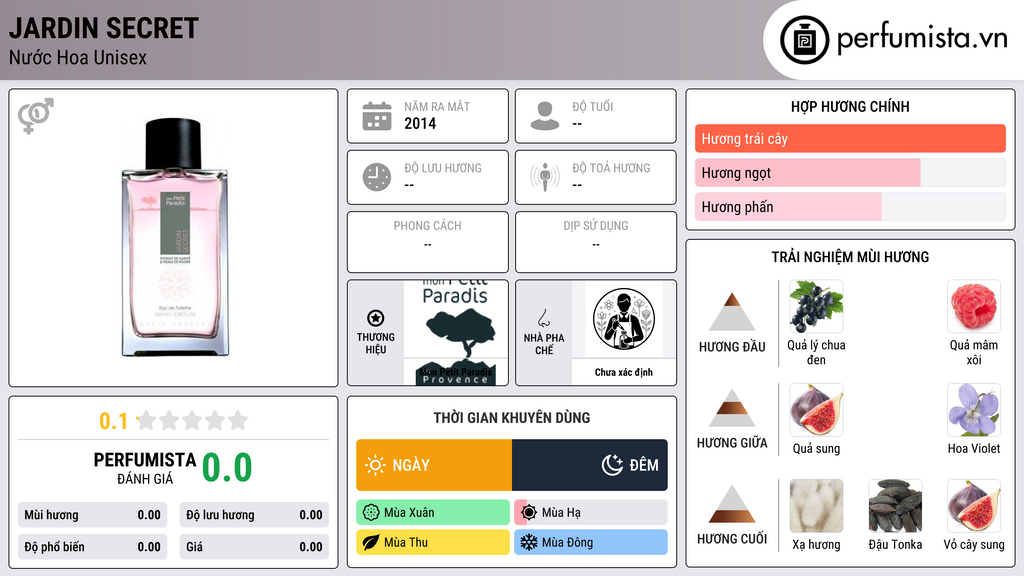Click the Hương đầu pyramid icon
Screen dimensions: 1024x576
[x=732, y=312]
